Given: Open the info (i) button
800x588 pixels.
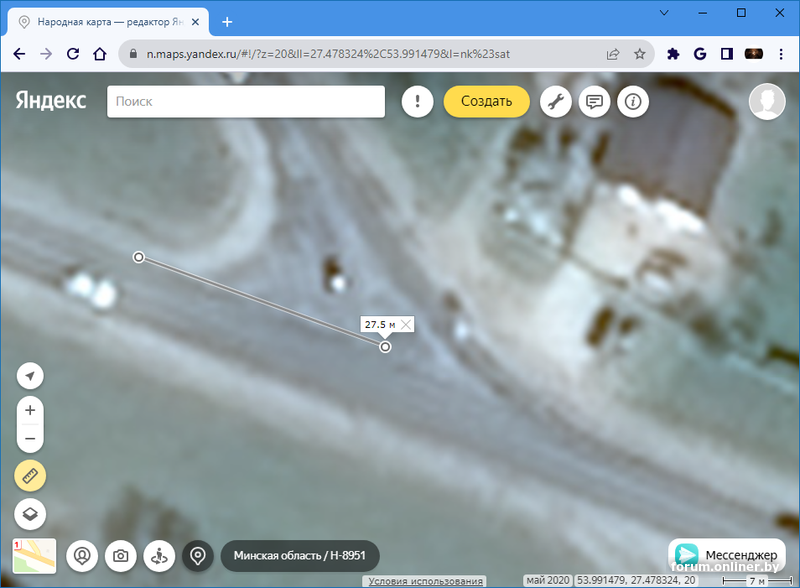Looking at the screenshot, I should (633, 102).
